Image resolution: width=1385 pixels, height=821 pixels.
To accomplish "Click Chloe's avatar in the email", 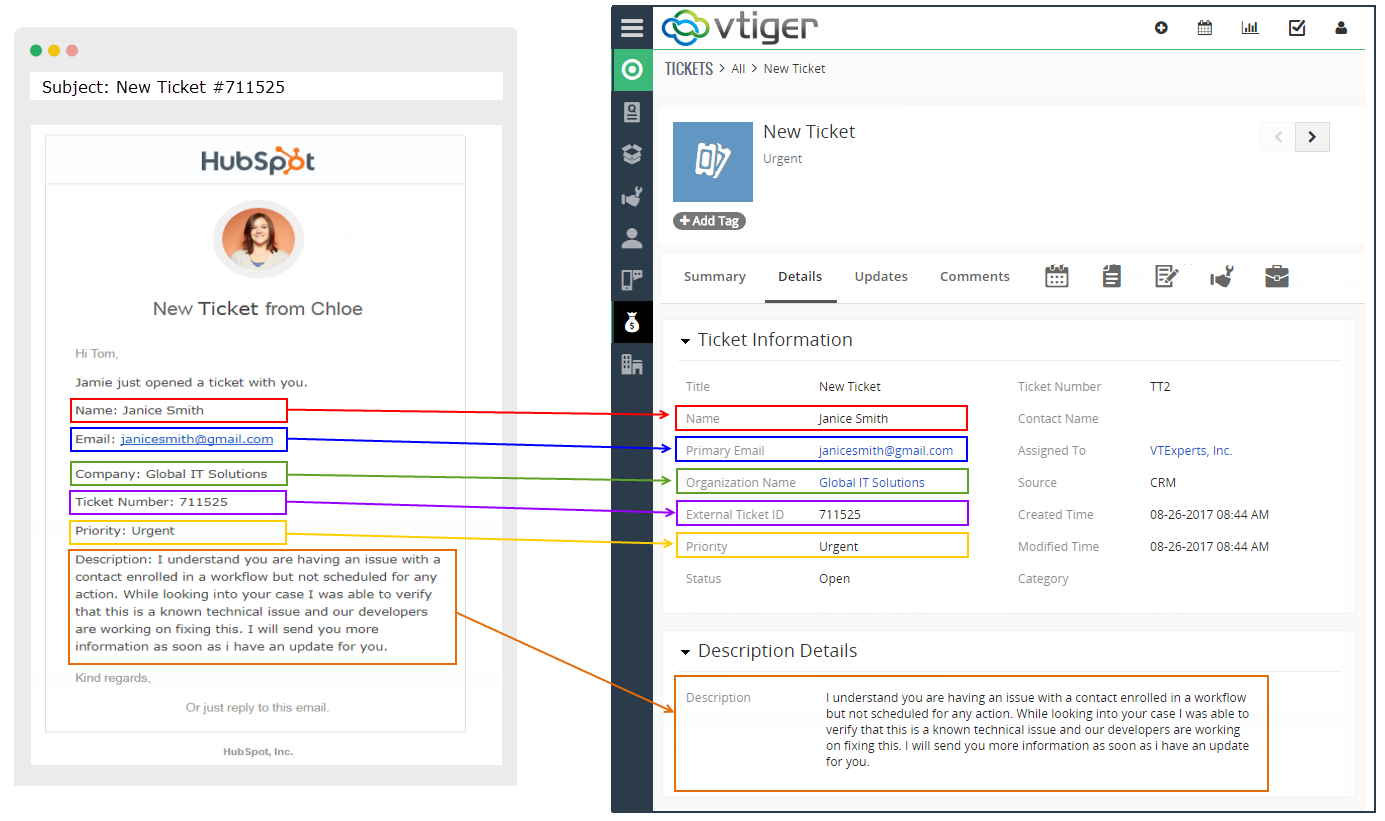I will [258, 239].
